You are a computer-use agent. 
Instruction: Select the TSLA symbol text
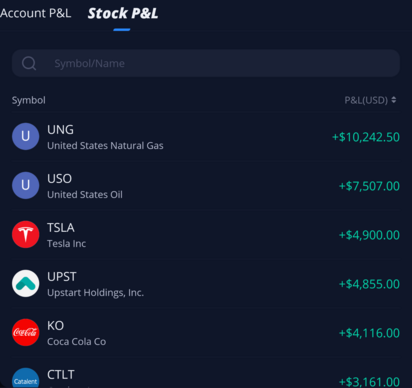point(61,228)
